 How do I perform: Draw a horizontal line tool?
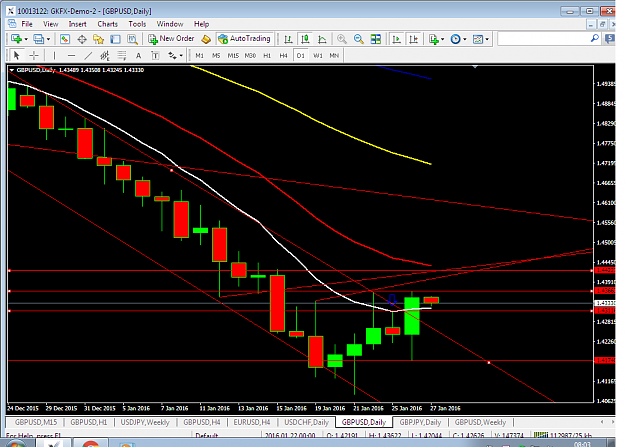coord(71,55)
